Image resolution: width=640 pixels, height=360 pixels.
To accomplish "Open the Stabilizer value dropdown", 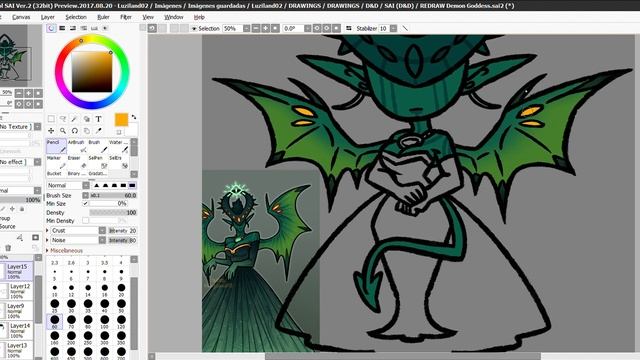I will [393, 28].
